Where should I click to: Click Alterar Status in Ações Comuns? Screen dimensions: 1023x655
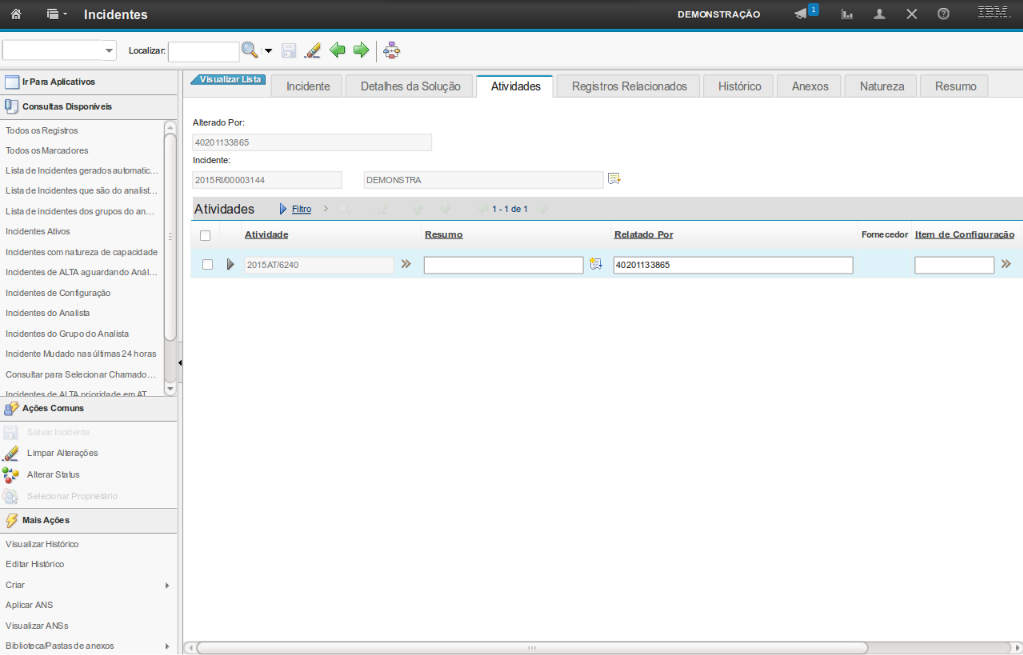point(53,474)
